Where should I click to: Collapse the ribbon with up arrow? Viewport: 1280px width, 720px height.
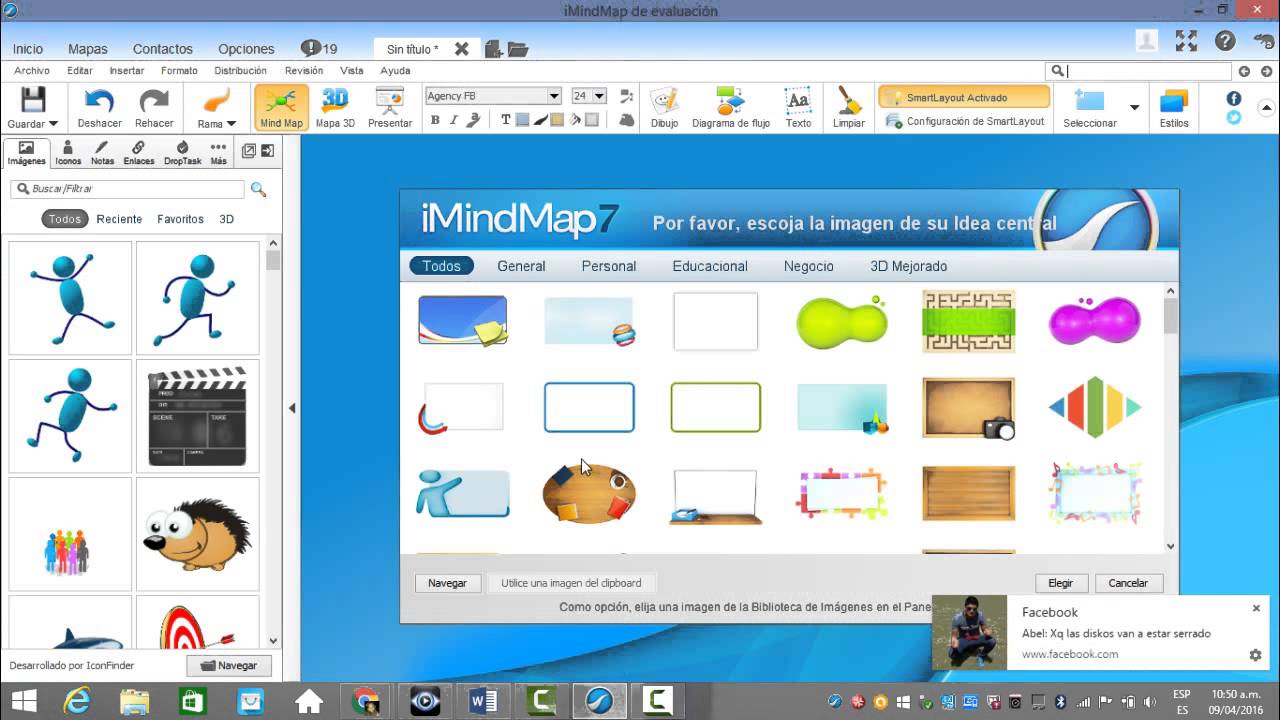[1268, 107]
